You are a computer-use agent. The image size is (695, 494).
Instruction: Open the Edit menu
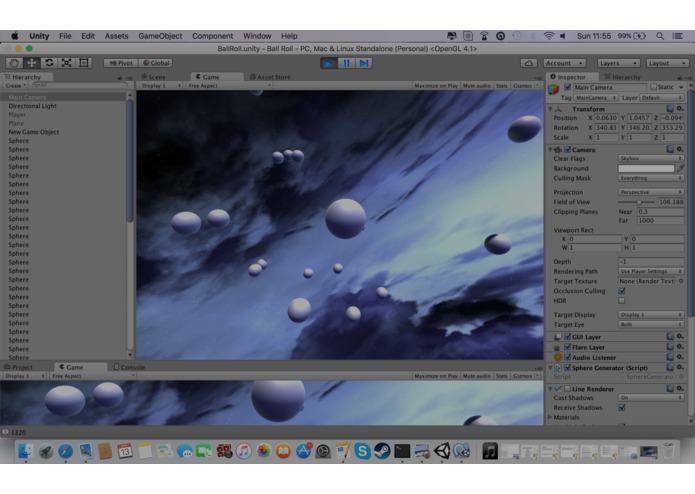pos(88,36)
